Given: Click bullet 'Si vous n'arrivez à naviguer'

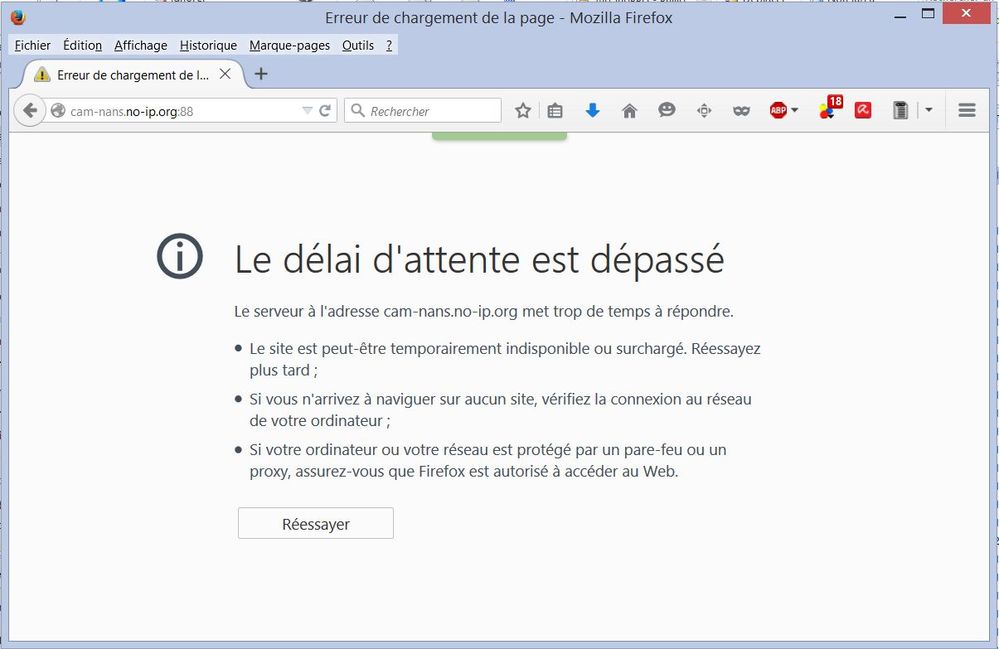Looking at the screenshot, I should pos(501,410).
